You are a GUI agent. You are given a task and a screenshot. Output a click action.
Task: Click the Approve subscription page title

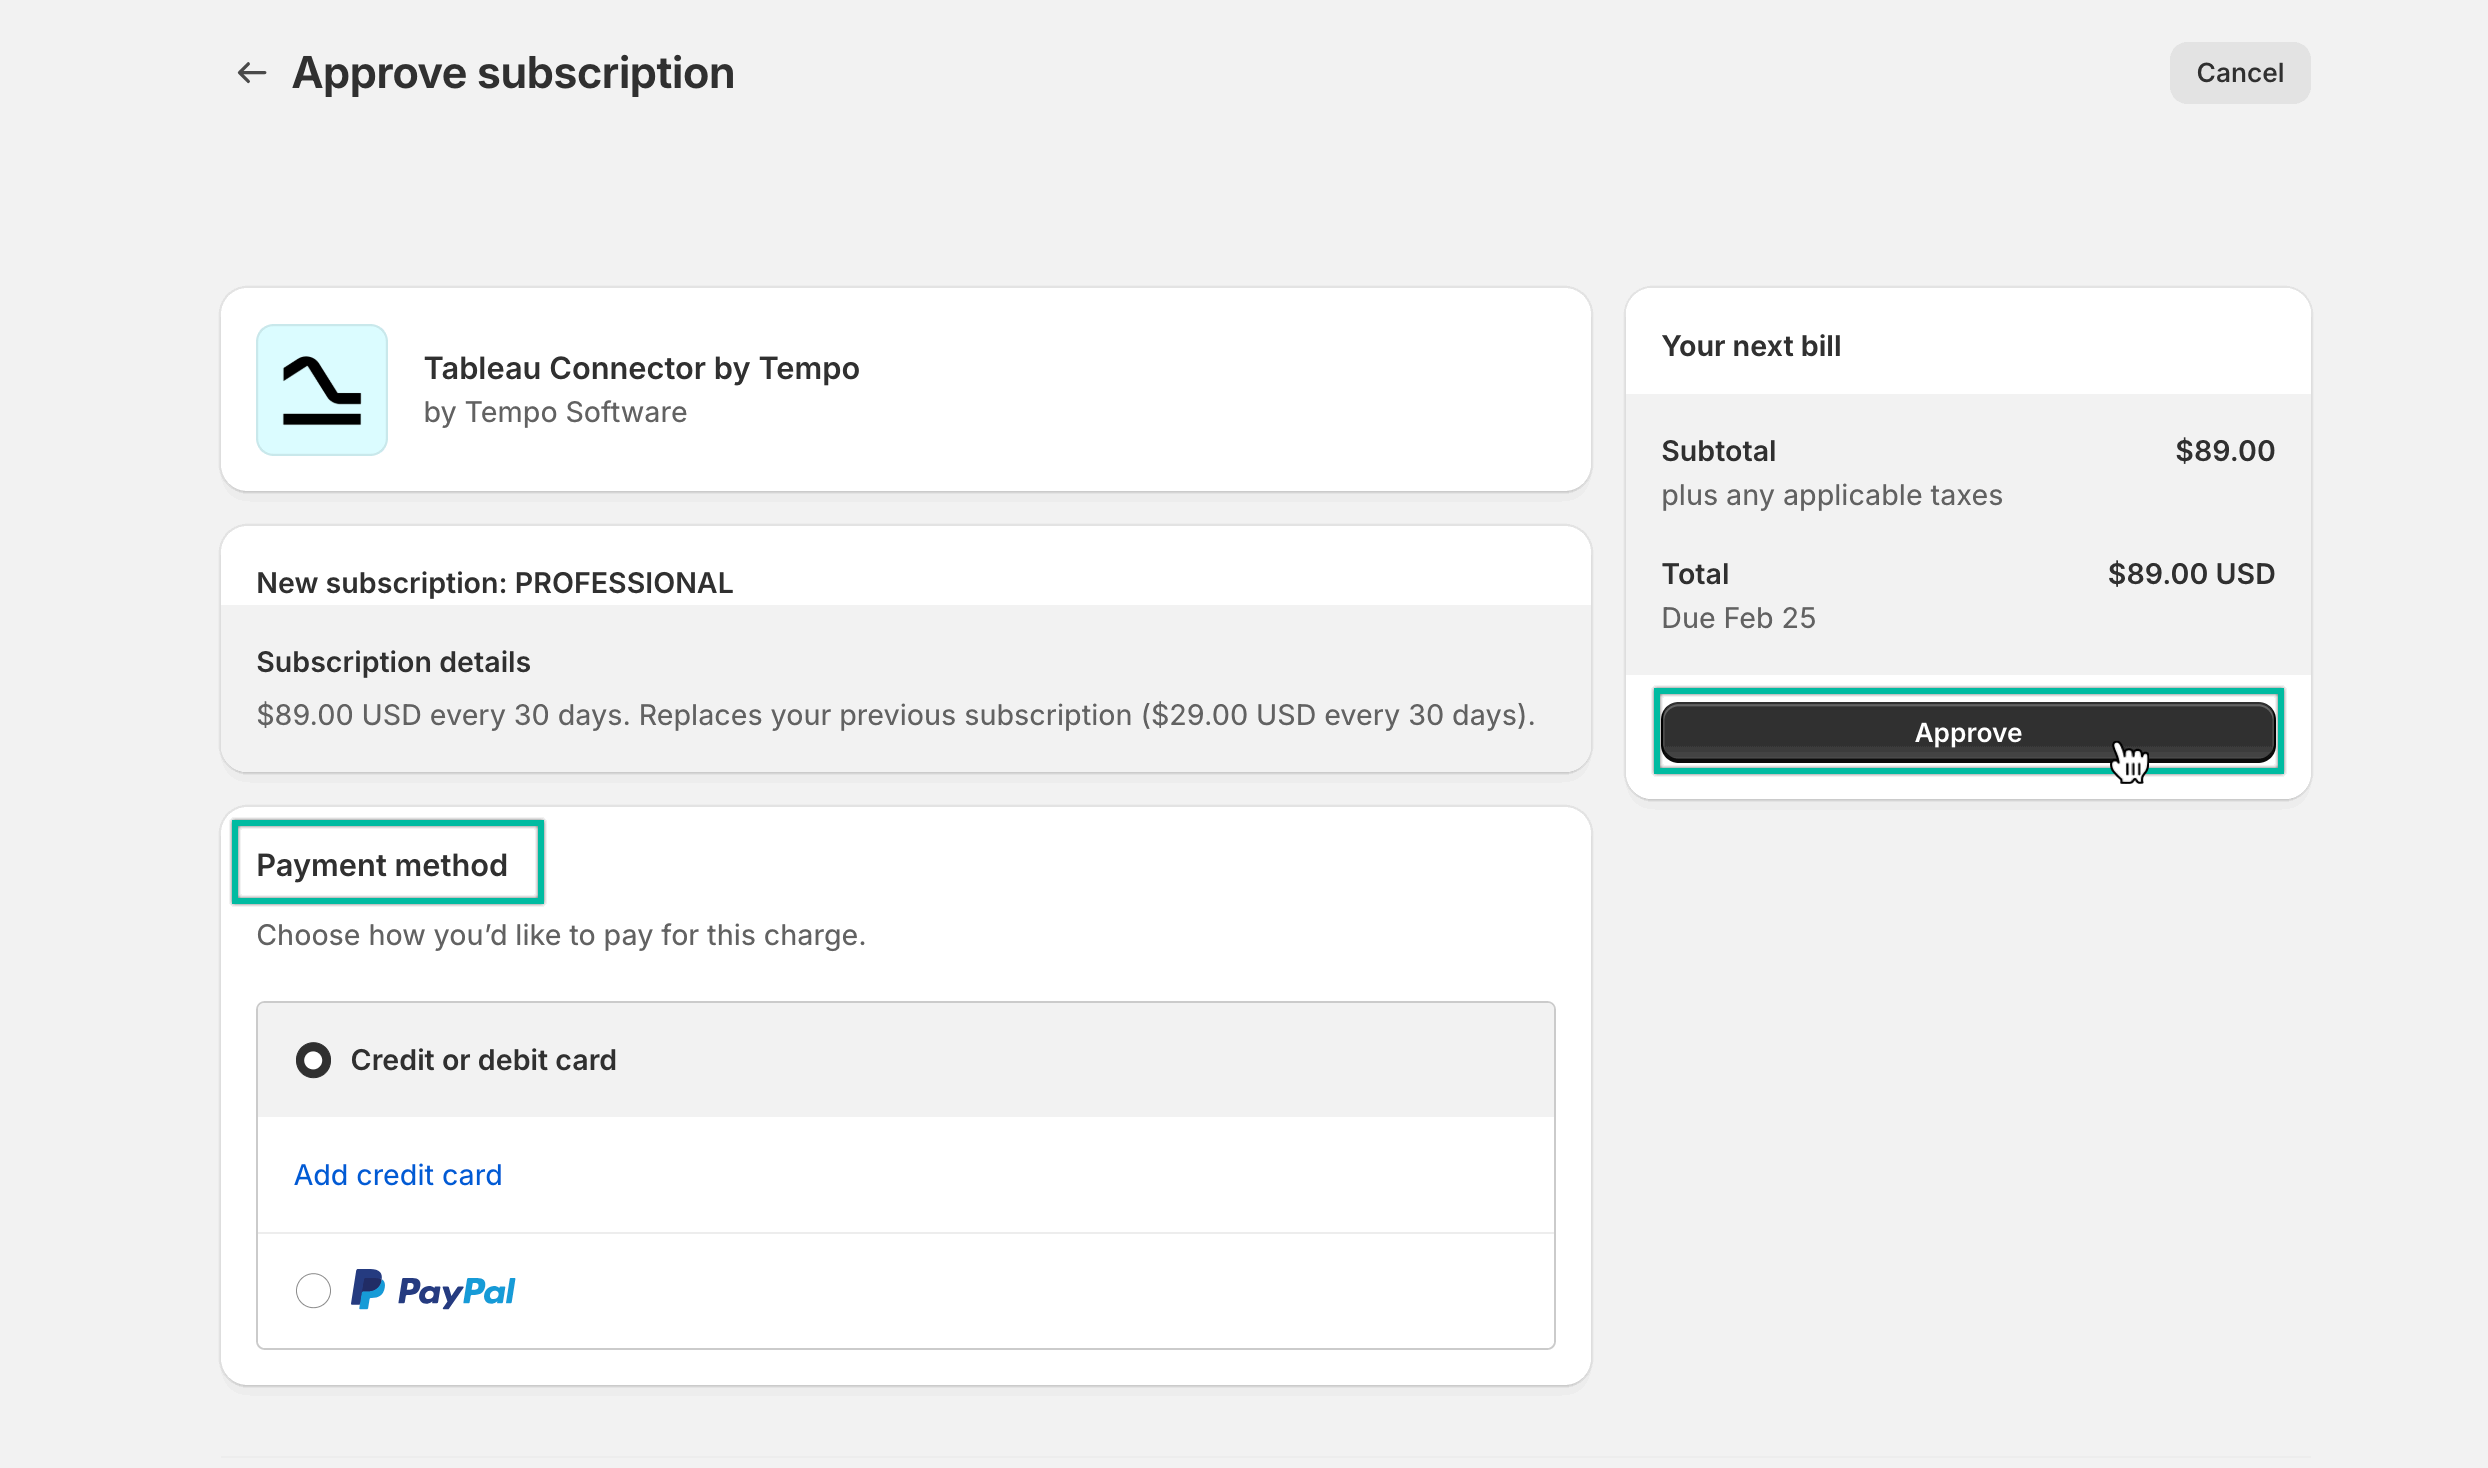click(x=513, y=71)
